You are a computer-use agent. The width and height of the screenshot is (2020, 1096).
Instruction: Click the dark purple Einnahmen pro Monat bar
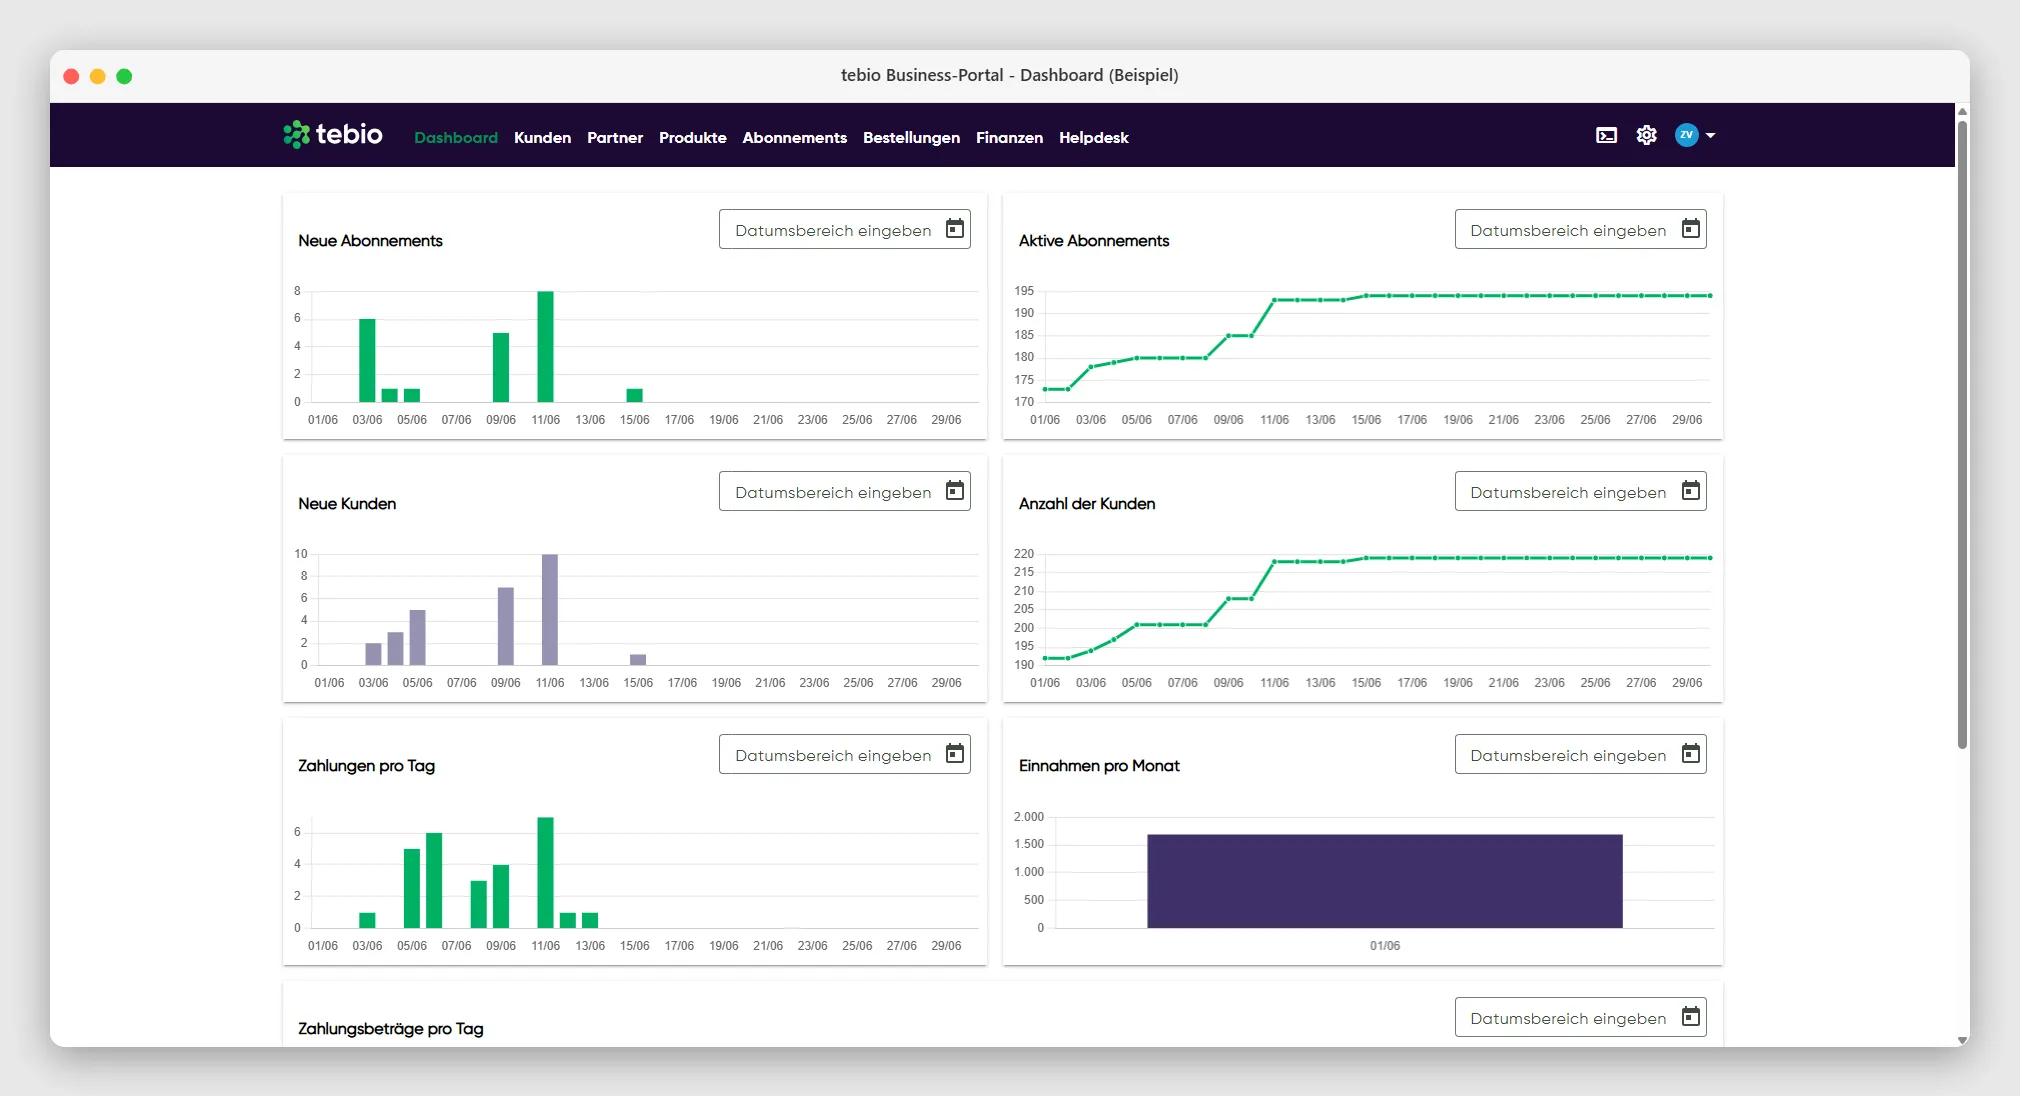coord(1384,881)
